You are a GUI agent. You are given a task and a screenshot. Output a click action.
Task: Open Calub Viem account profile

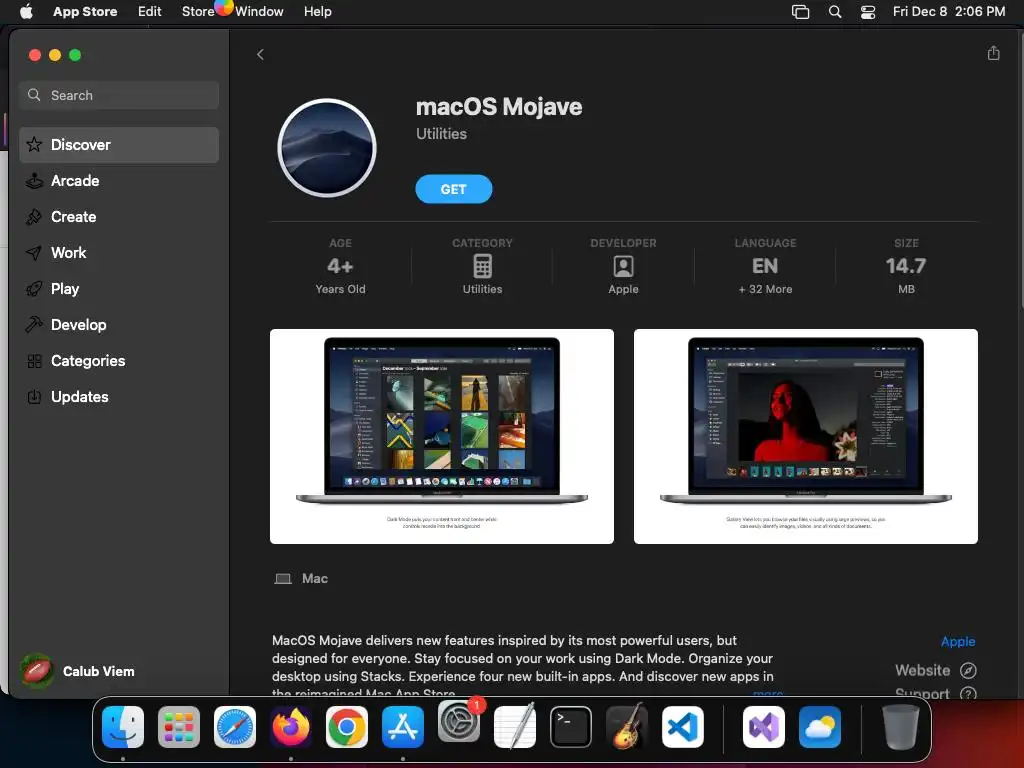78,671
